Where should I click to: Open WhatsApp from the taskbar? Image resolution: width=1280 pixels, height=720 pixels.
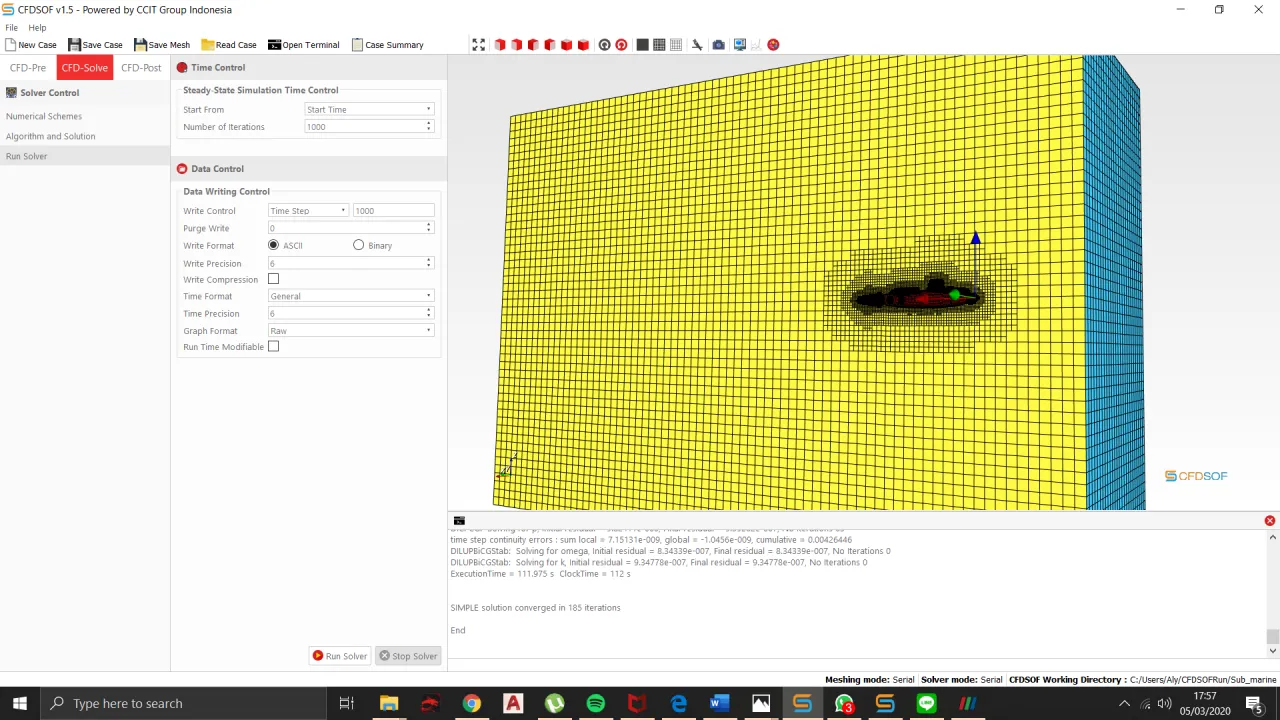coord(845,704)
